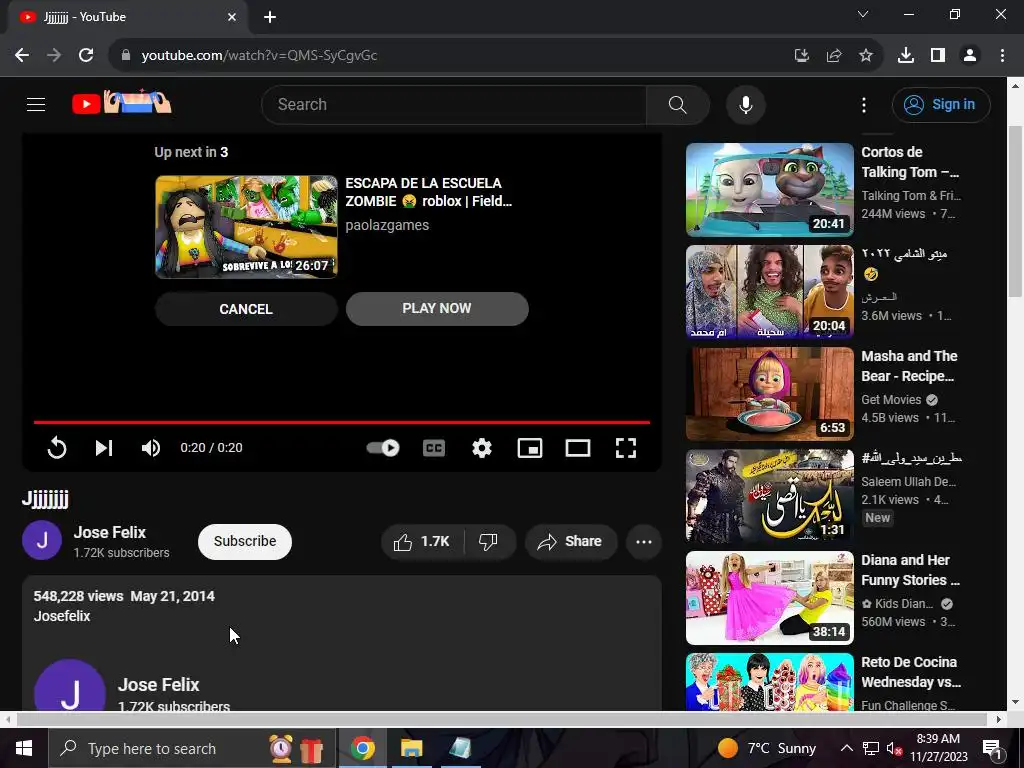Viewport: 1024px width, 768px height.
Task: Search with your voice microphone icon
Action: (745, 104)
